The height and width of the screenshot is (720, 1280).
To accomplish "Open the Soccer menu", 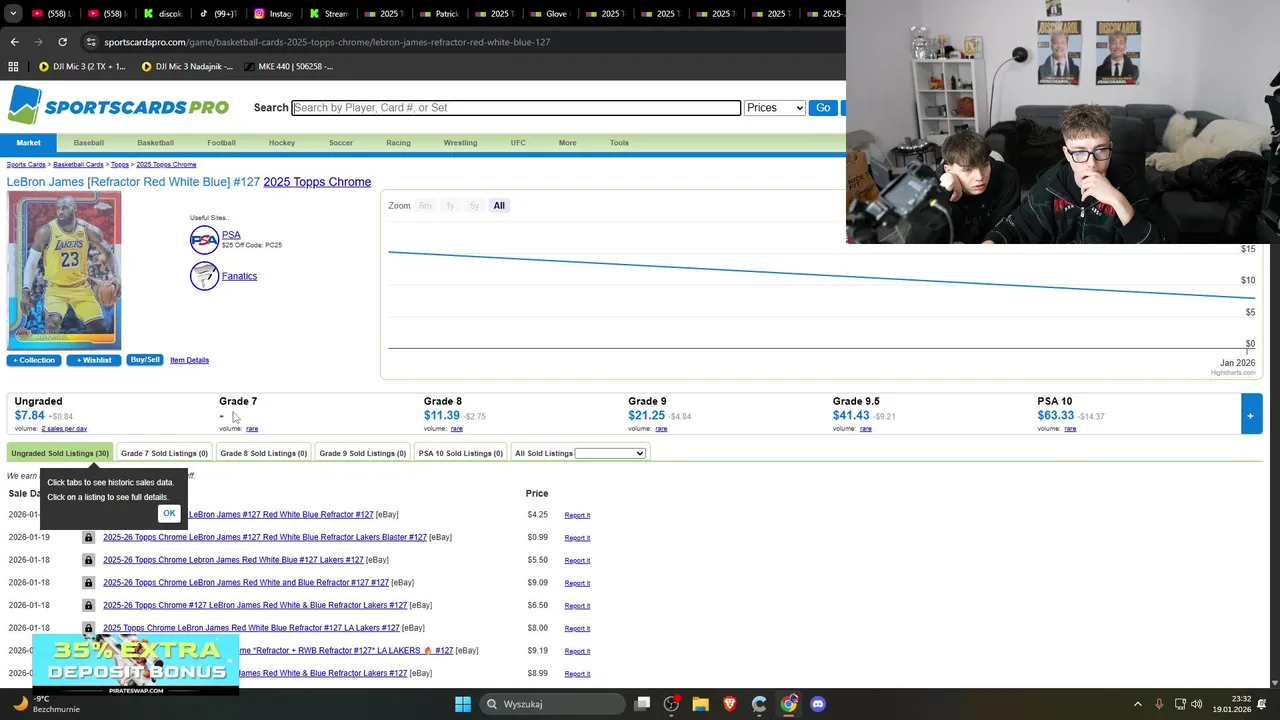I will coord(341,143).
